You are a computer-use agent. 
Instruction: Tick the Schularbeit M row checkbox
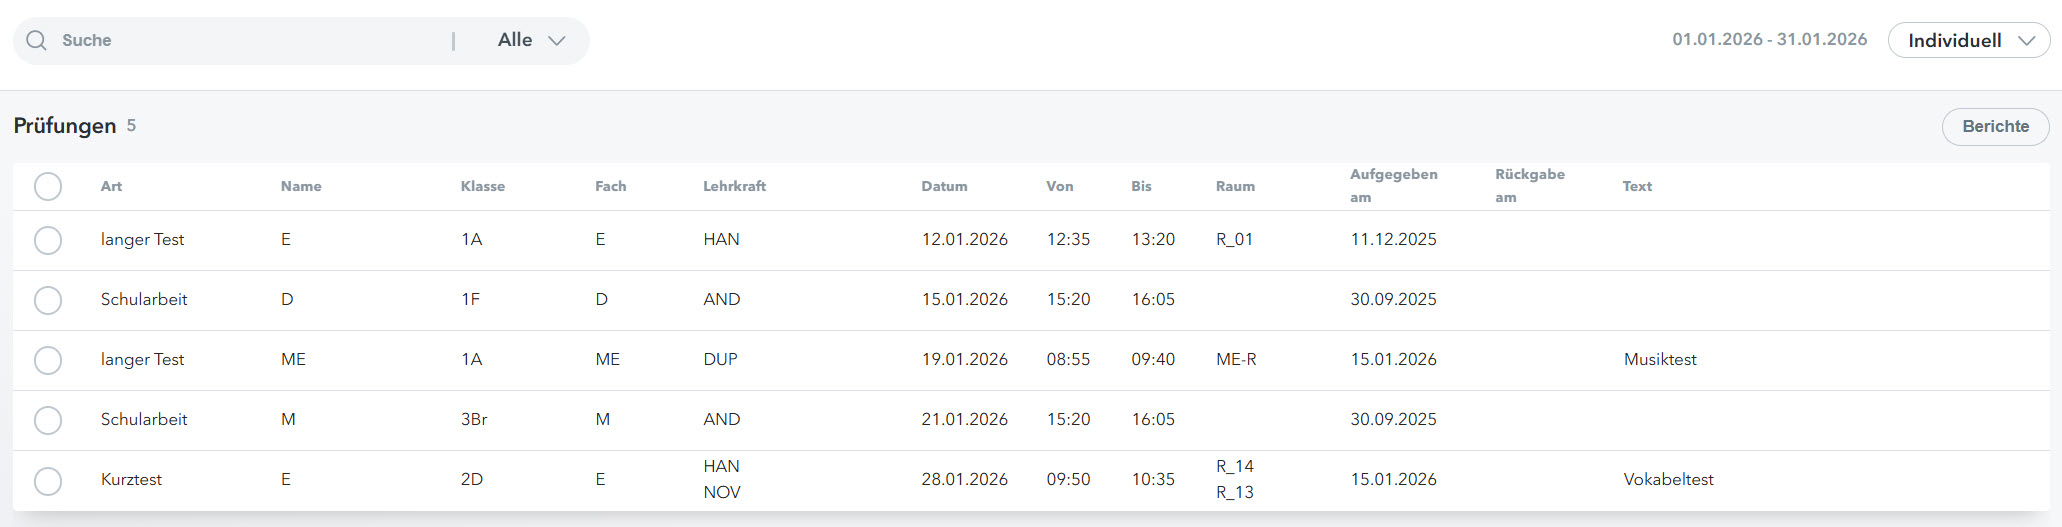click(x=48, y=421)
